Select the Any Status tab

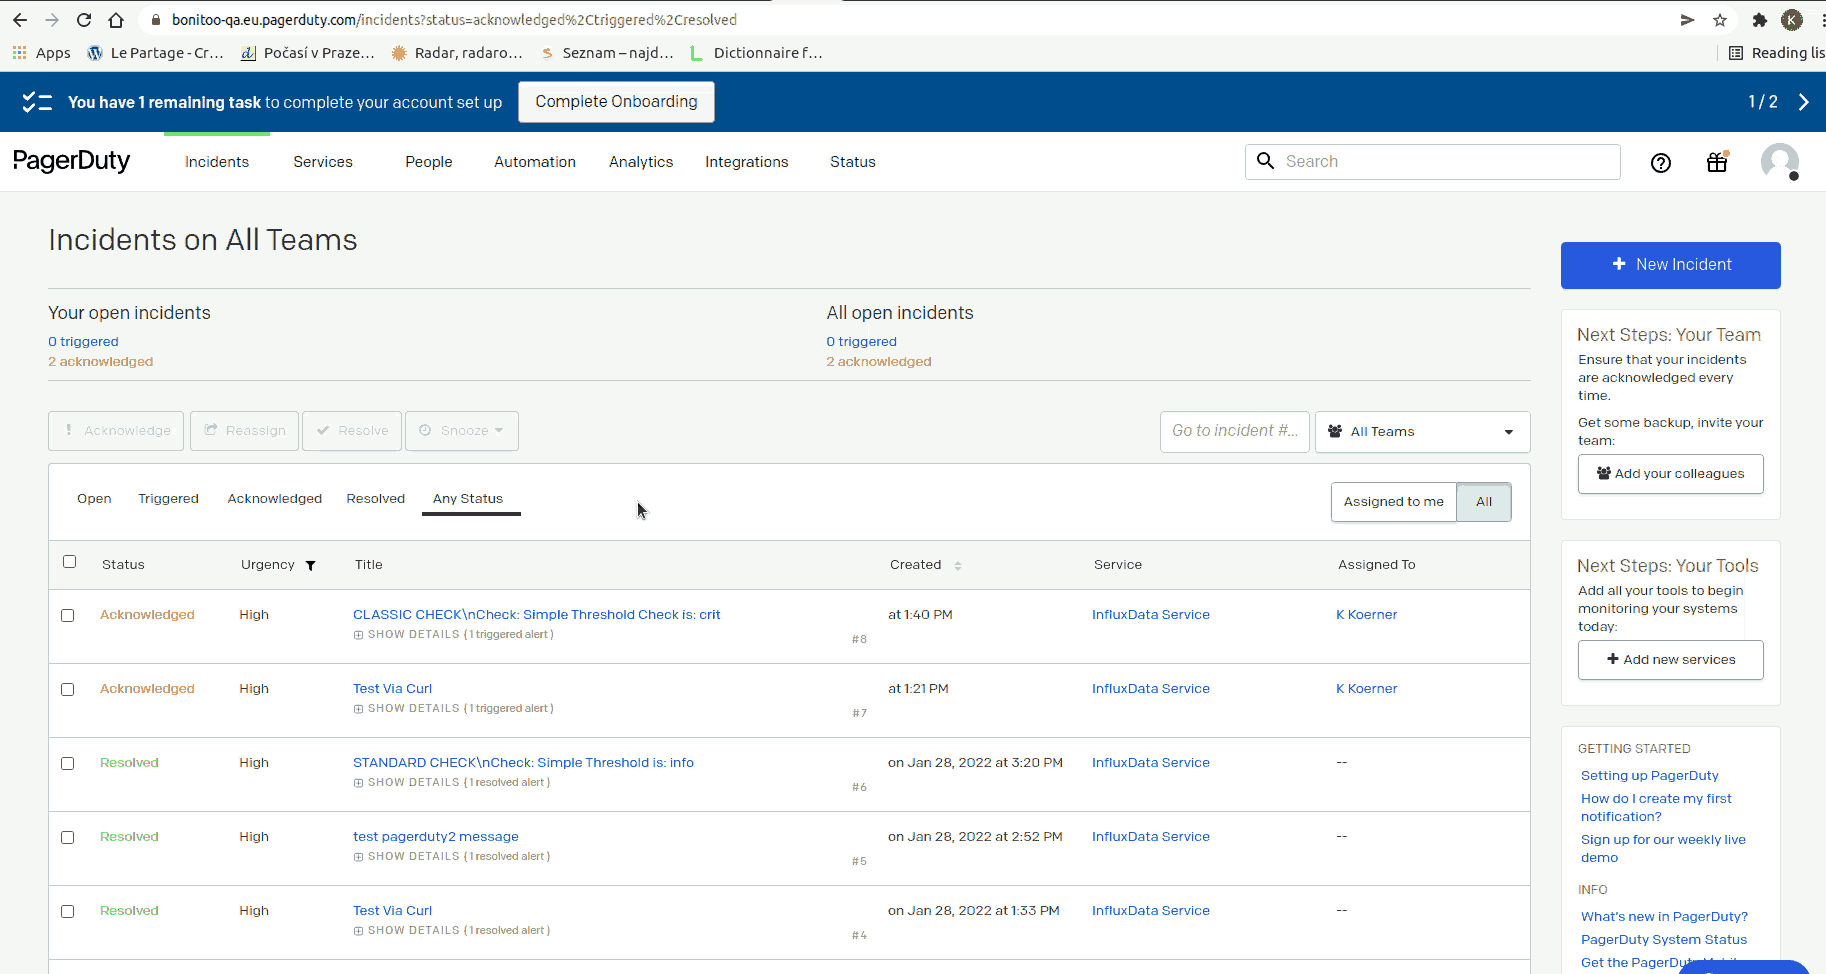pyautogui.click(x=468, y=499)
